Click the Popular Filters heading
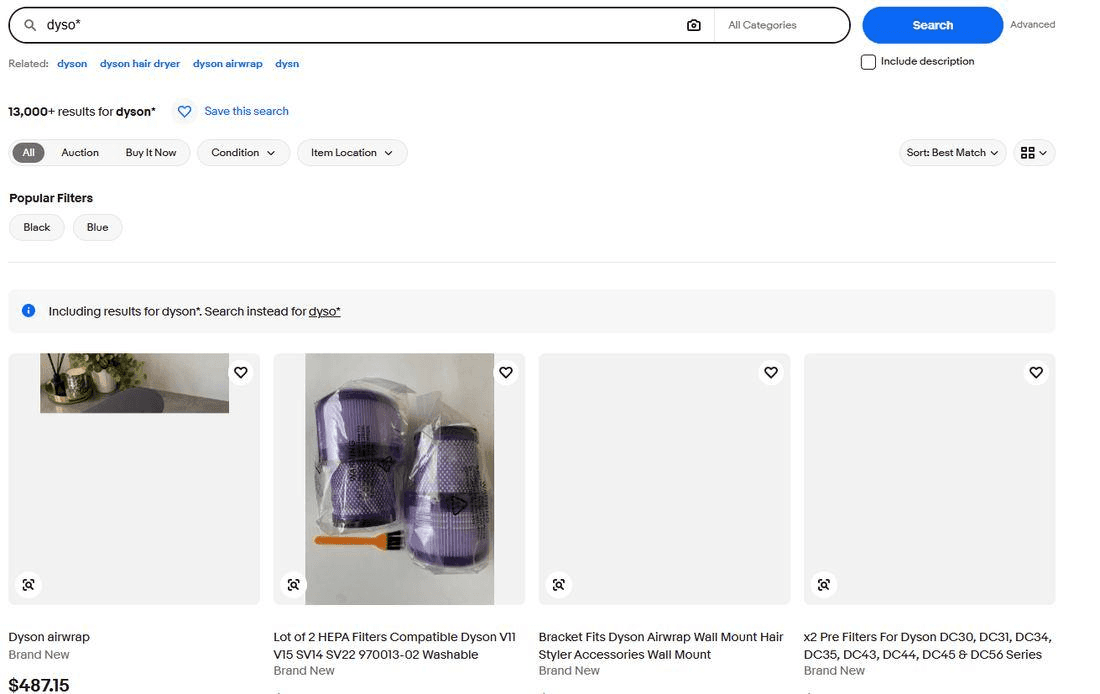The width and height of the screenshot is (1100, 694). point(51,199)
